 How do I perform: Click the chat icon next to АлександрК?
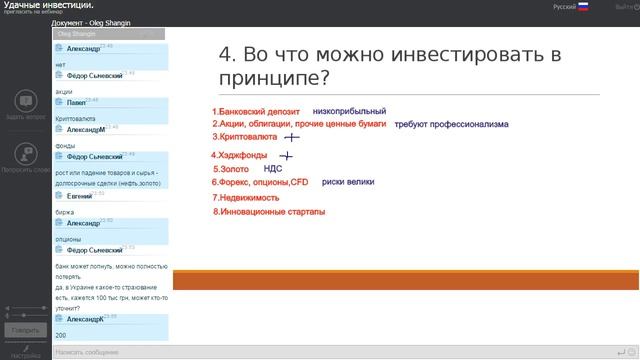coord(59,318)
